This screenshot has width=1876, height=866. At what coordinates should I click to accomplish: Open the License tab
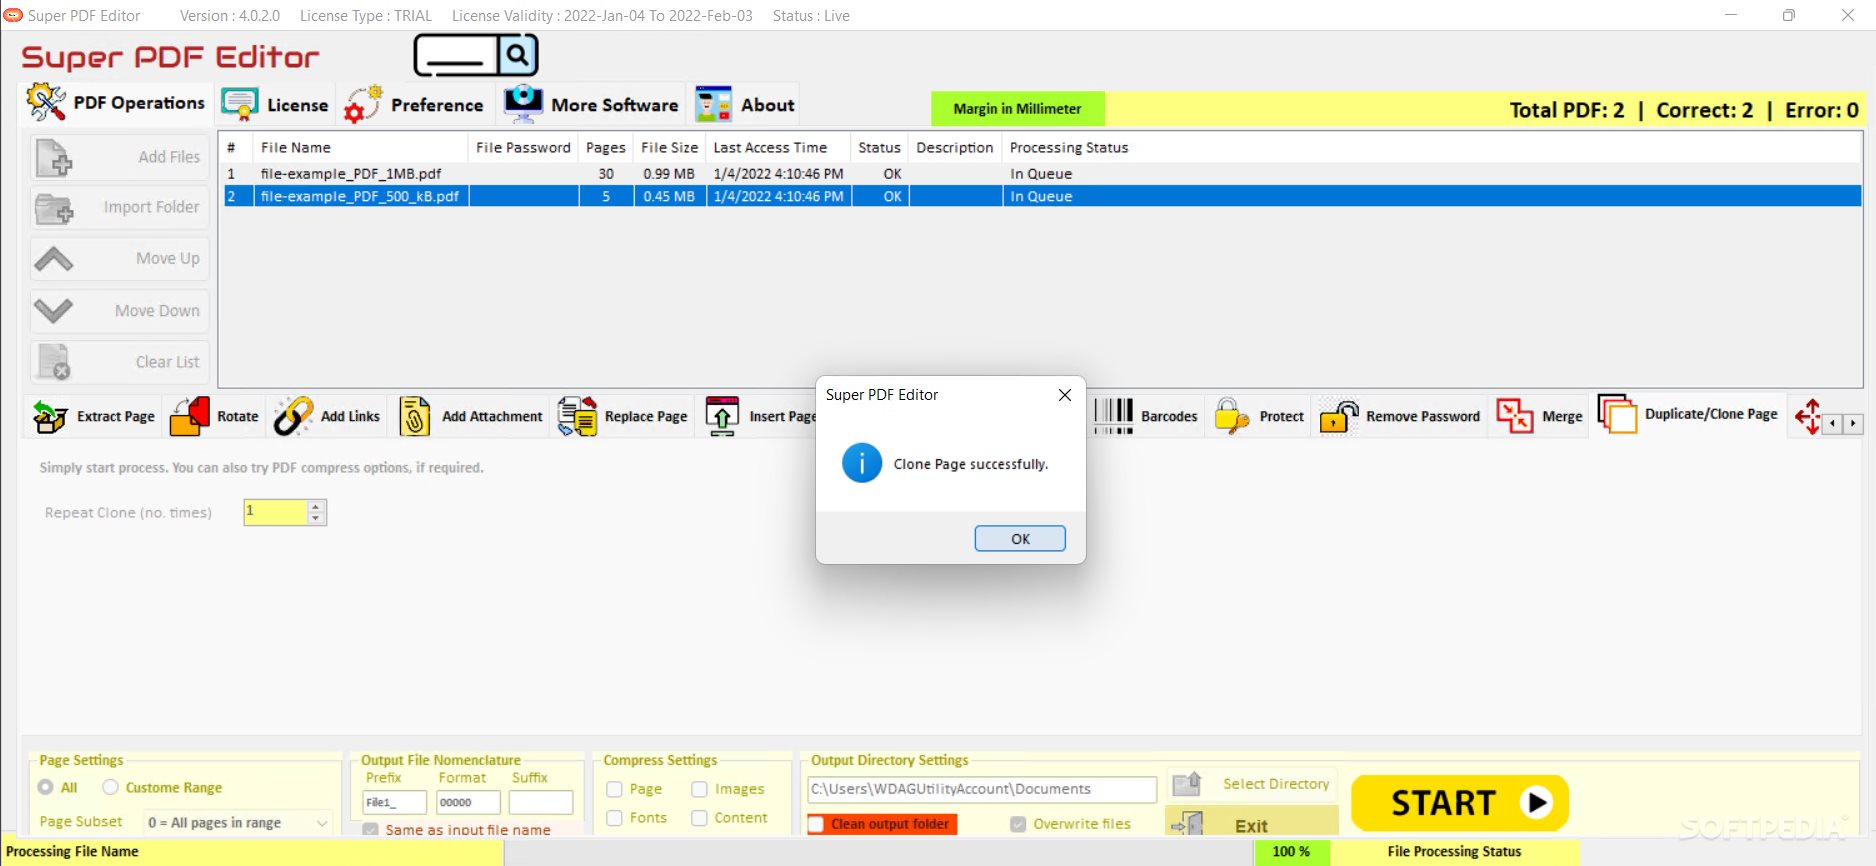coord(275,104)
